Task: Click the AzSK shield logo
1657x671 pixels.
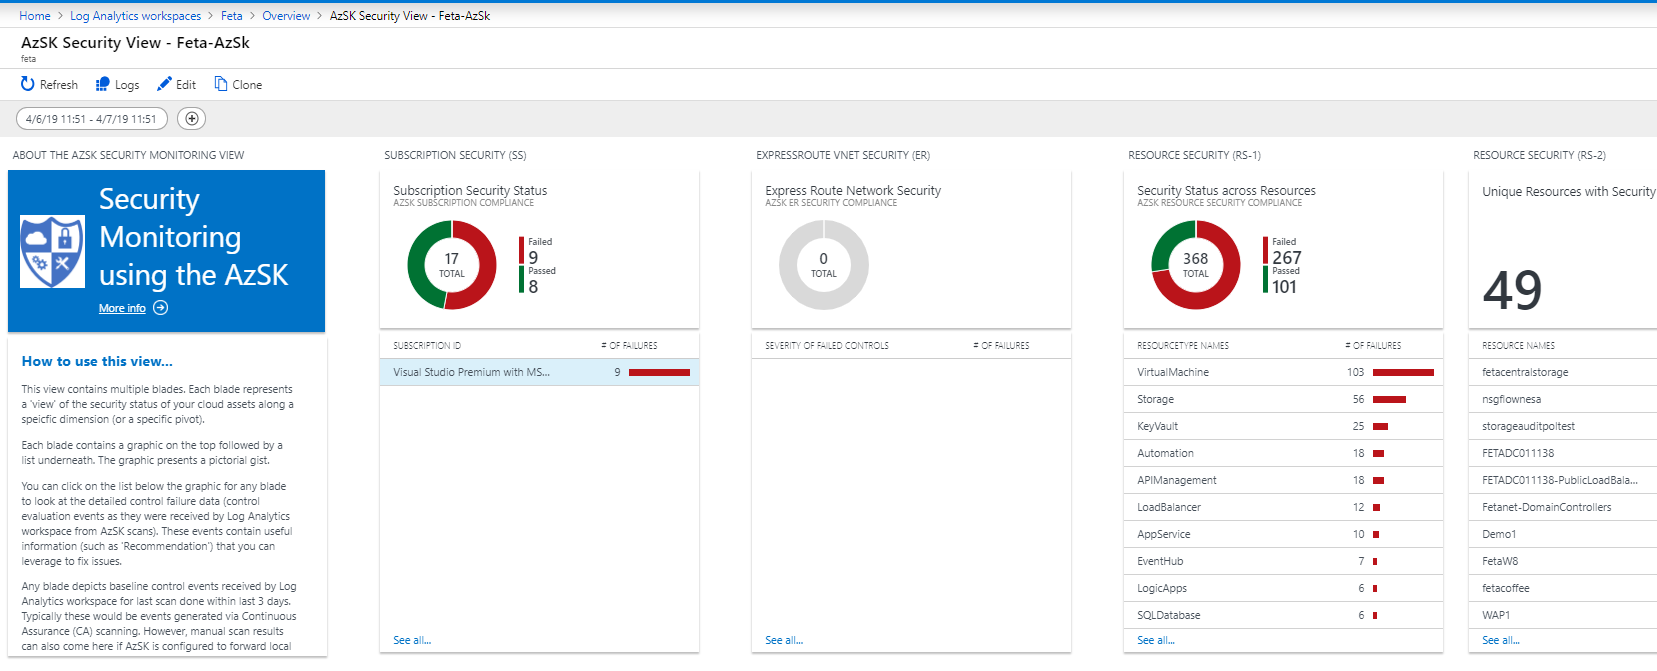Action: (53, 252)
